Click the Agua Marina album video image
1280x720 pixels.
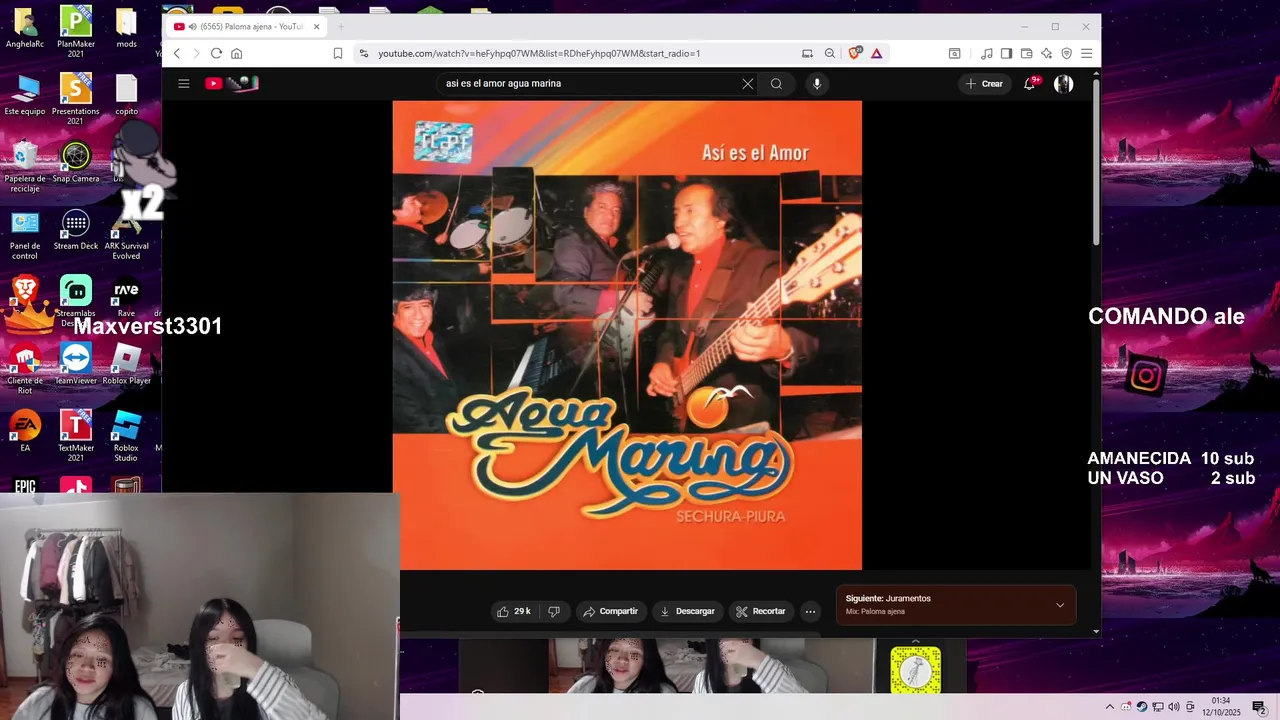tap(627, 335)
